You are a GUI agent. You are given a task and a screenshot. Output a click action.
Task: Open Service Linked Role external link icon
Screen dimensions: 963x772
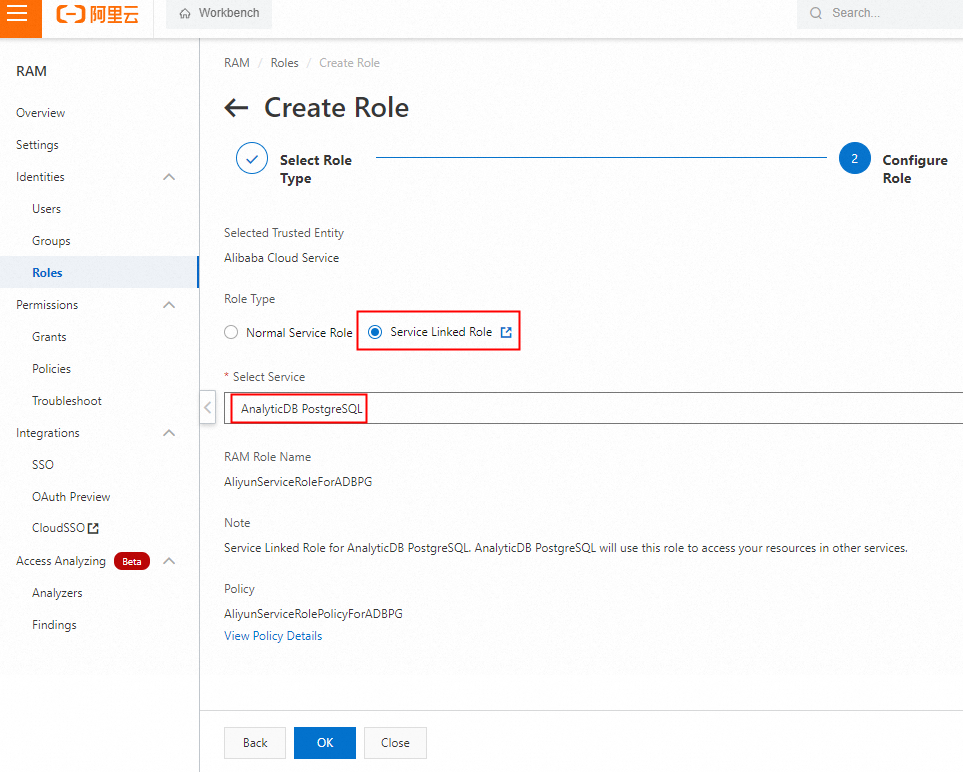[x=506, y=332]
